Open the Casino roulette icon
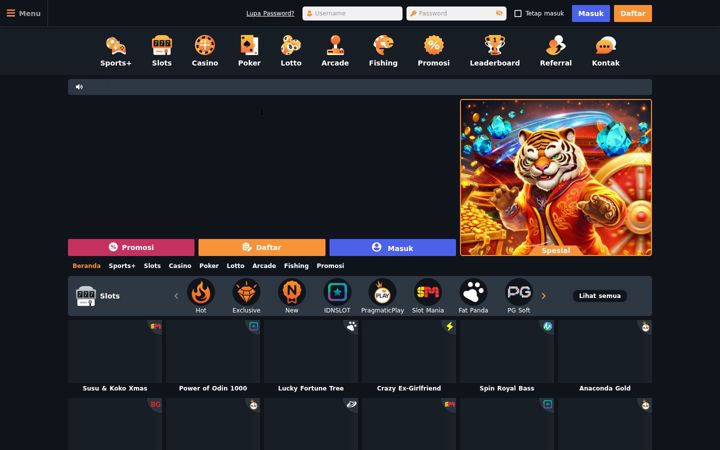The image size is (720, 450). pyautogui.click(x=205, y=45)
